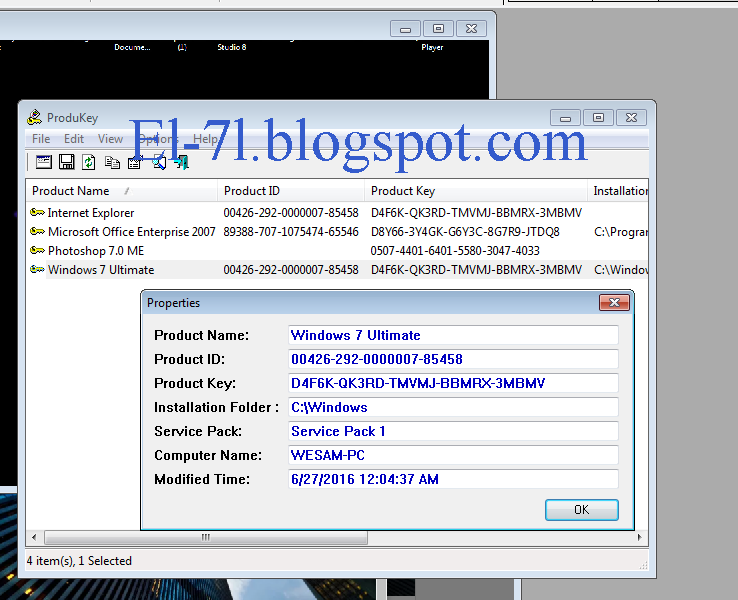This screenshot has width=738, height=600.
Task: Open the Select Source toolbar icon
Action: point(44,162)
